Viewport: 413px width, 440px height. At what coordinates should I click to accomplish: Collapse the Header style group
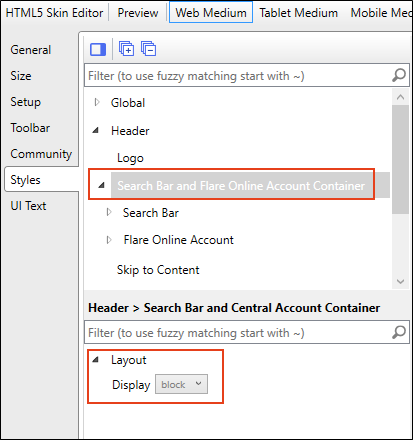pyautogui.click(x=96, y=130)
